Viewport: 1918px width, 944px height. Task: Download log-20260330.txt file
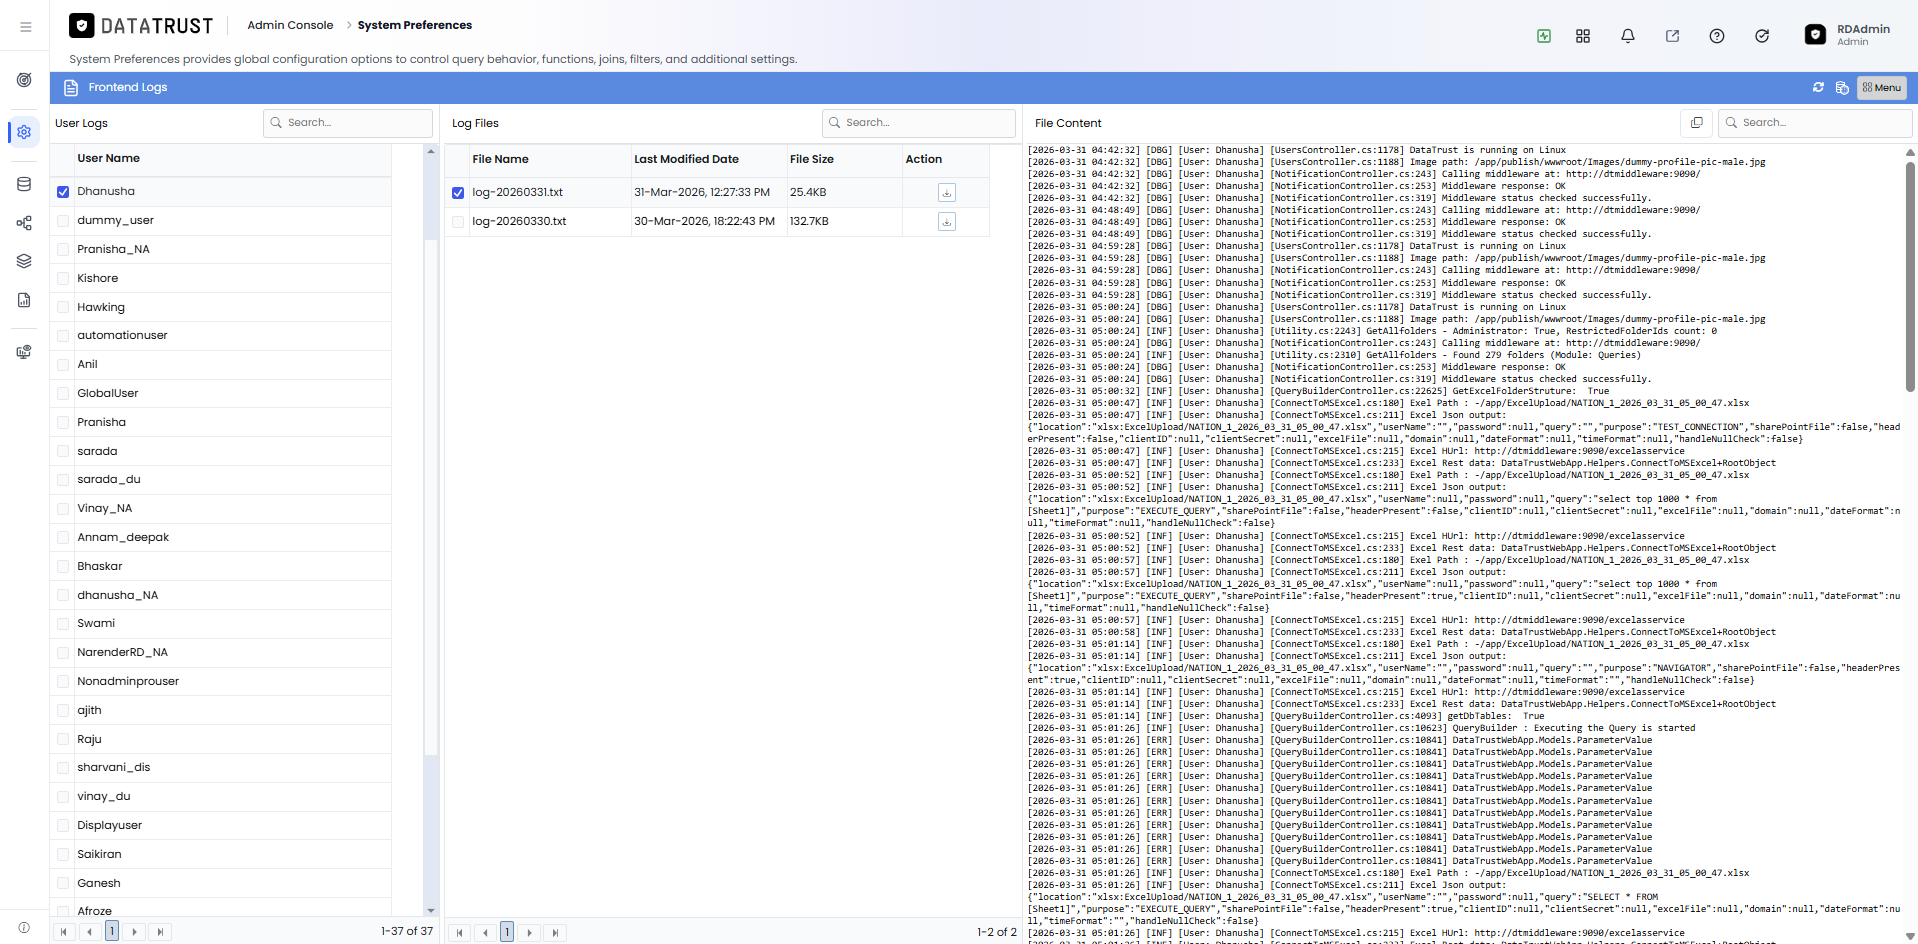947,221
